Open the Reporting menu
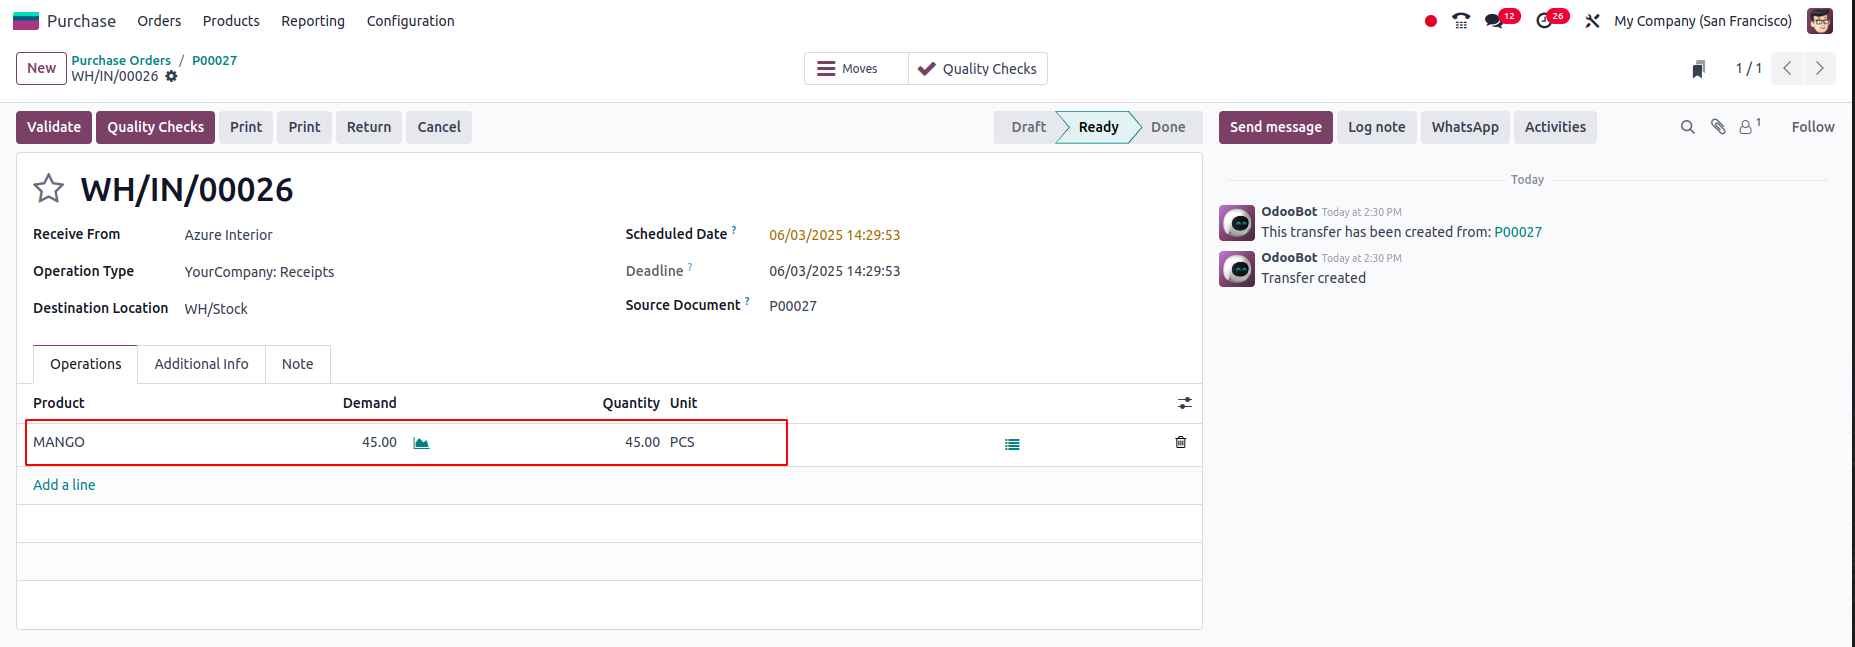The image size is (1855, 647). coord(313,21)
